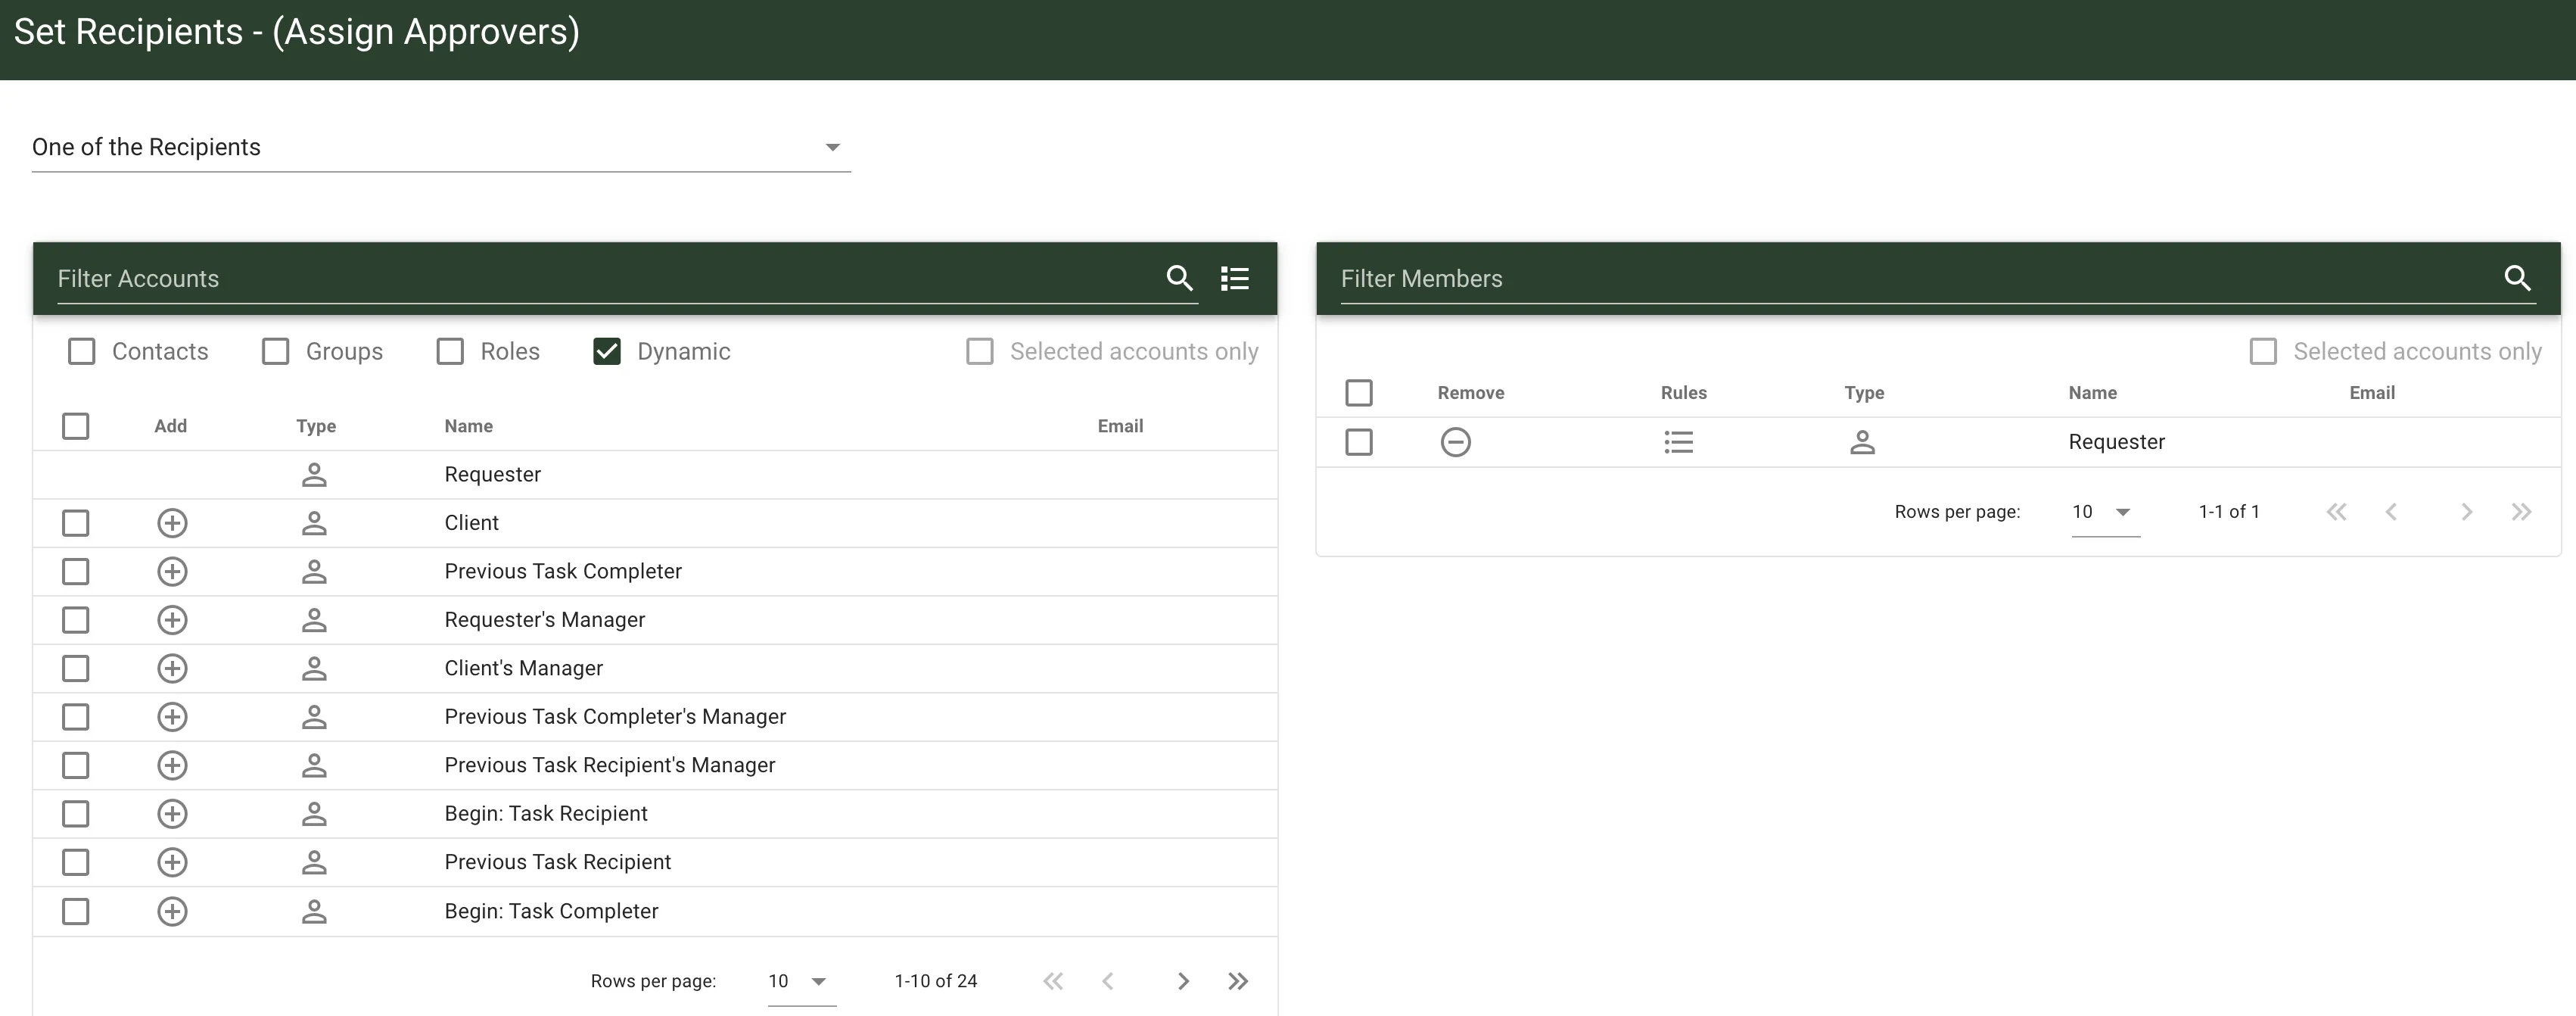Toggle members panel Selected accounts only checkbox

coord(2263,351)
